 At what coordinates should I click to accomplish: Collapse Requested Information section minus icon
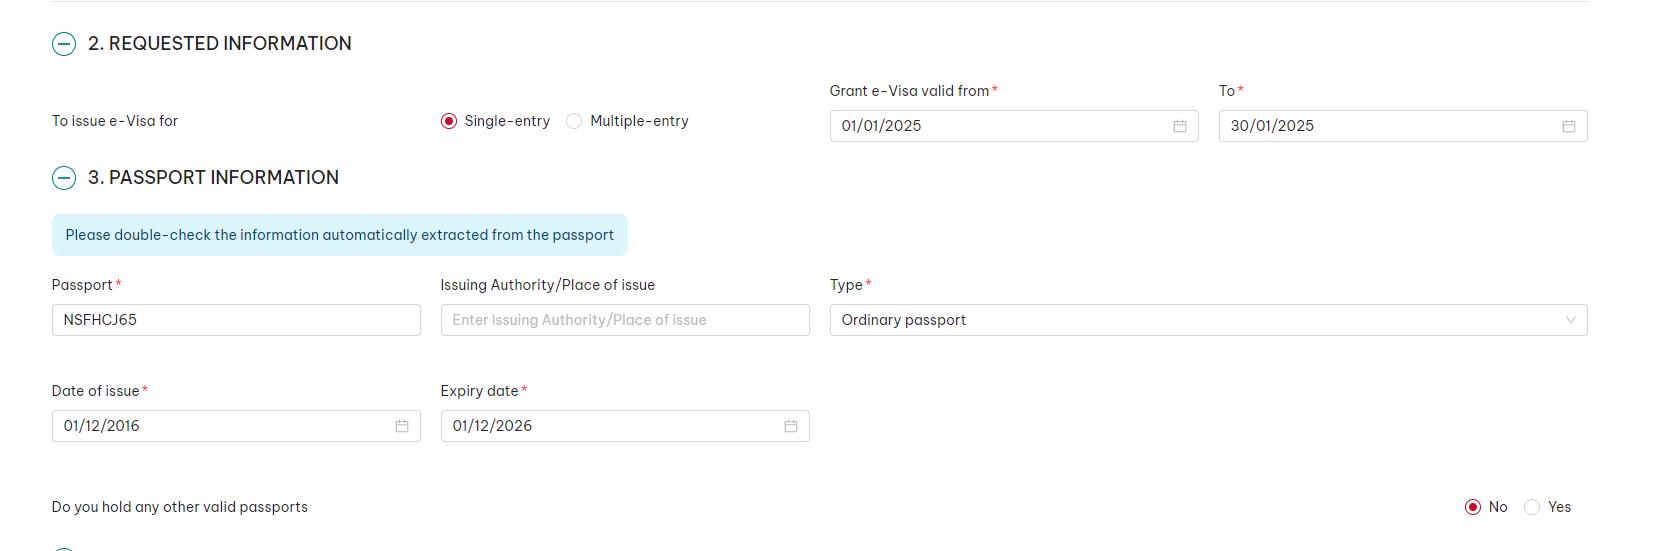point(64,44)
